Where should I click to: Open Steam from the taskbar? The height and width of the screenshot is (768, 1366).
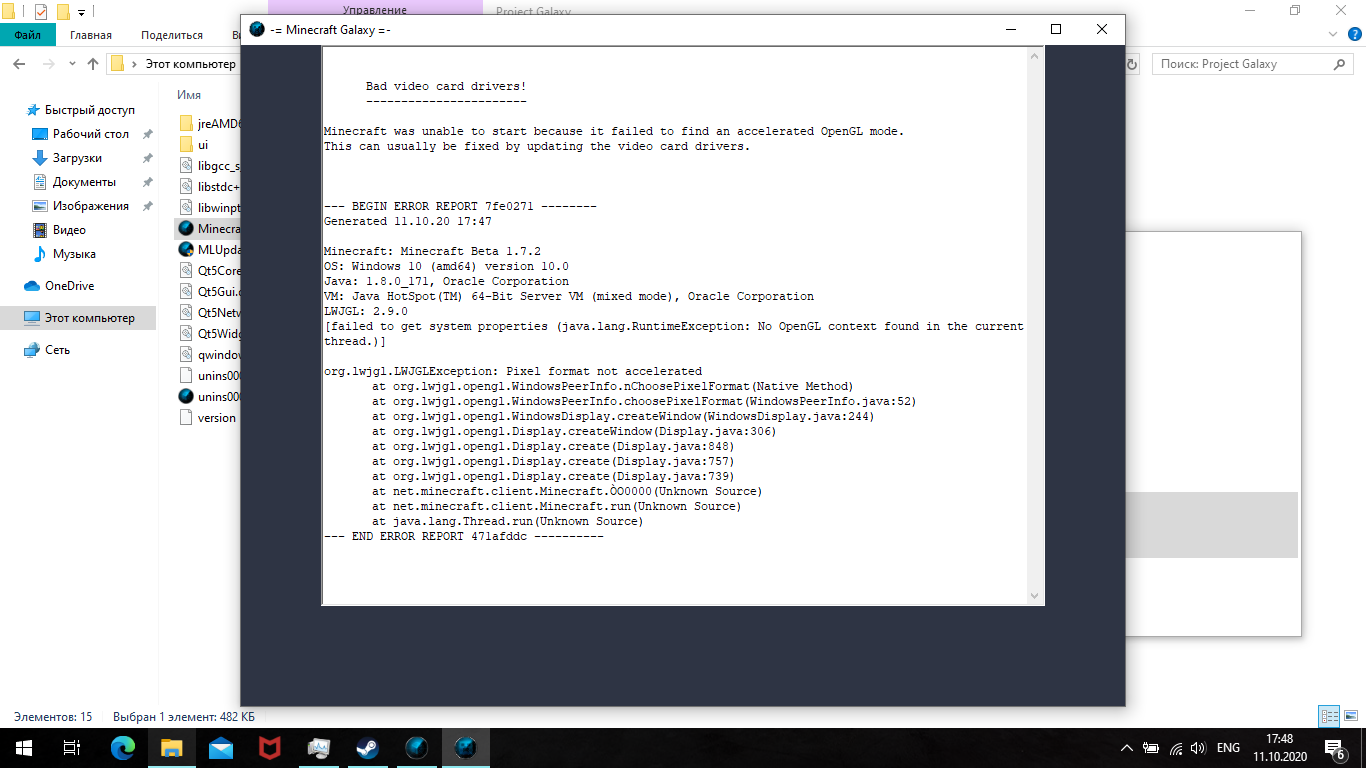click(x=368, y=747)
